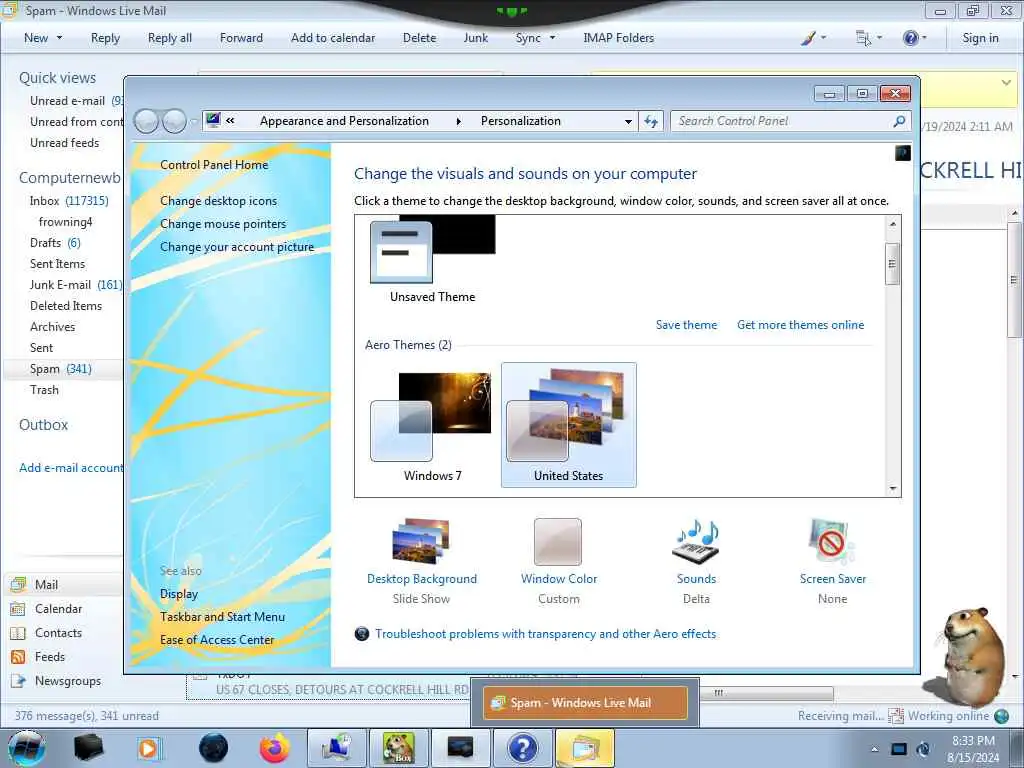Select the Unsaved Theme thumbnail
The image size is (1024, 768).
(x=432, y=260)
